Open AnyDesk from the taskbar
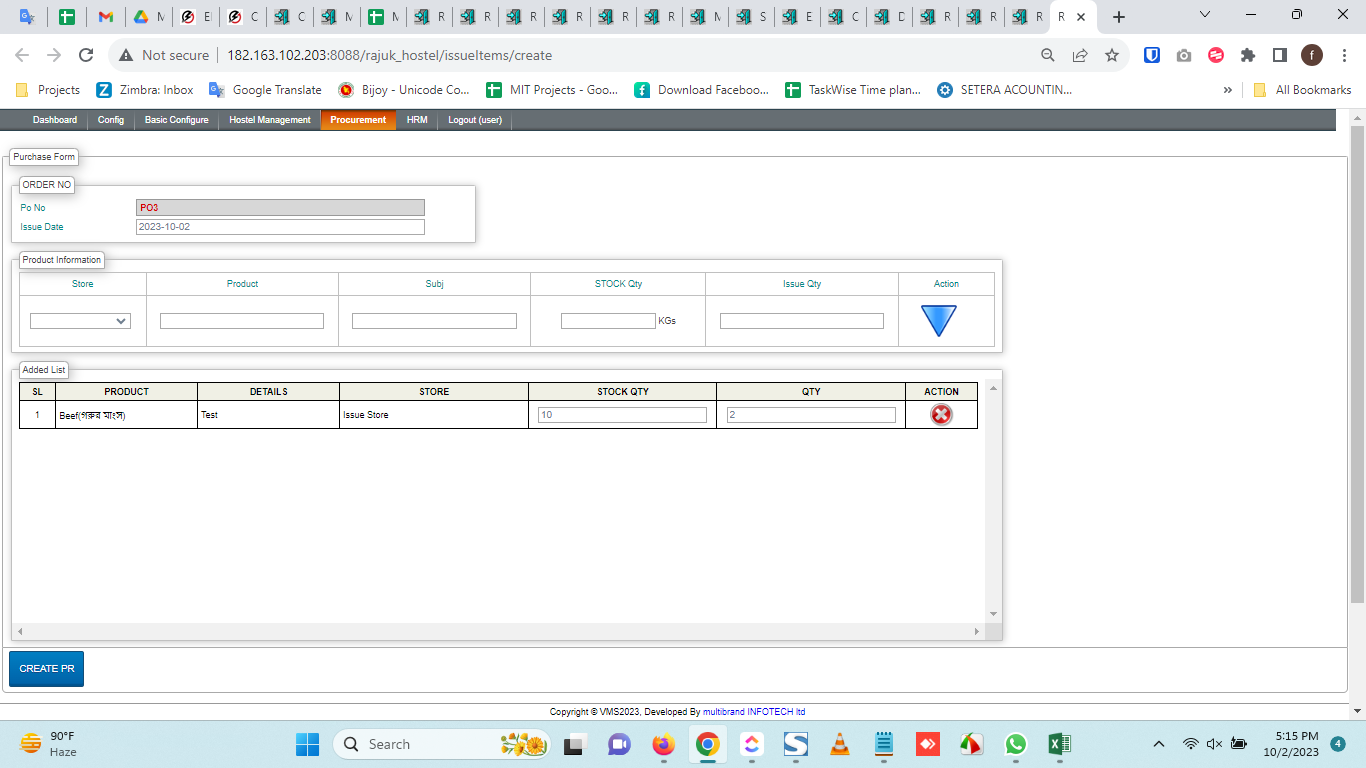Image resolution: width=1366 pixels, height=768 pixels. 927,744
